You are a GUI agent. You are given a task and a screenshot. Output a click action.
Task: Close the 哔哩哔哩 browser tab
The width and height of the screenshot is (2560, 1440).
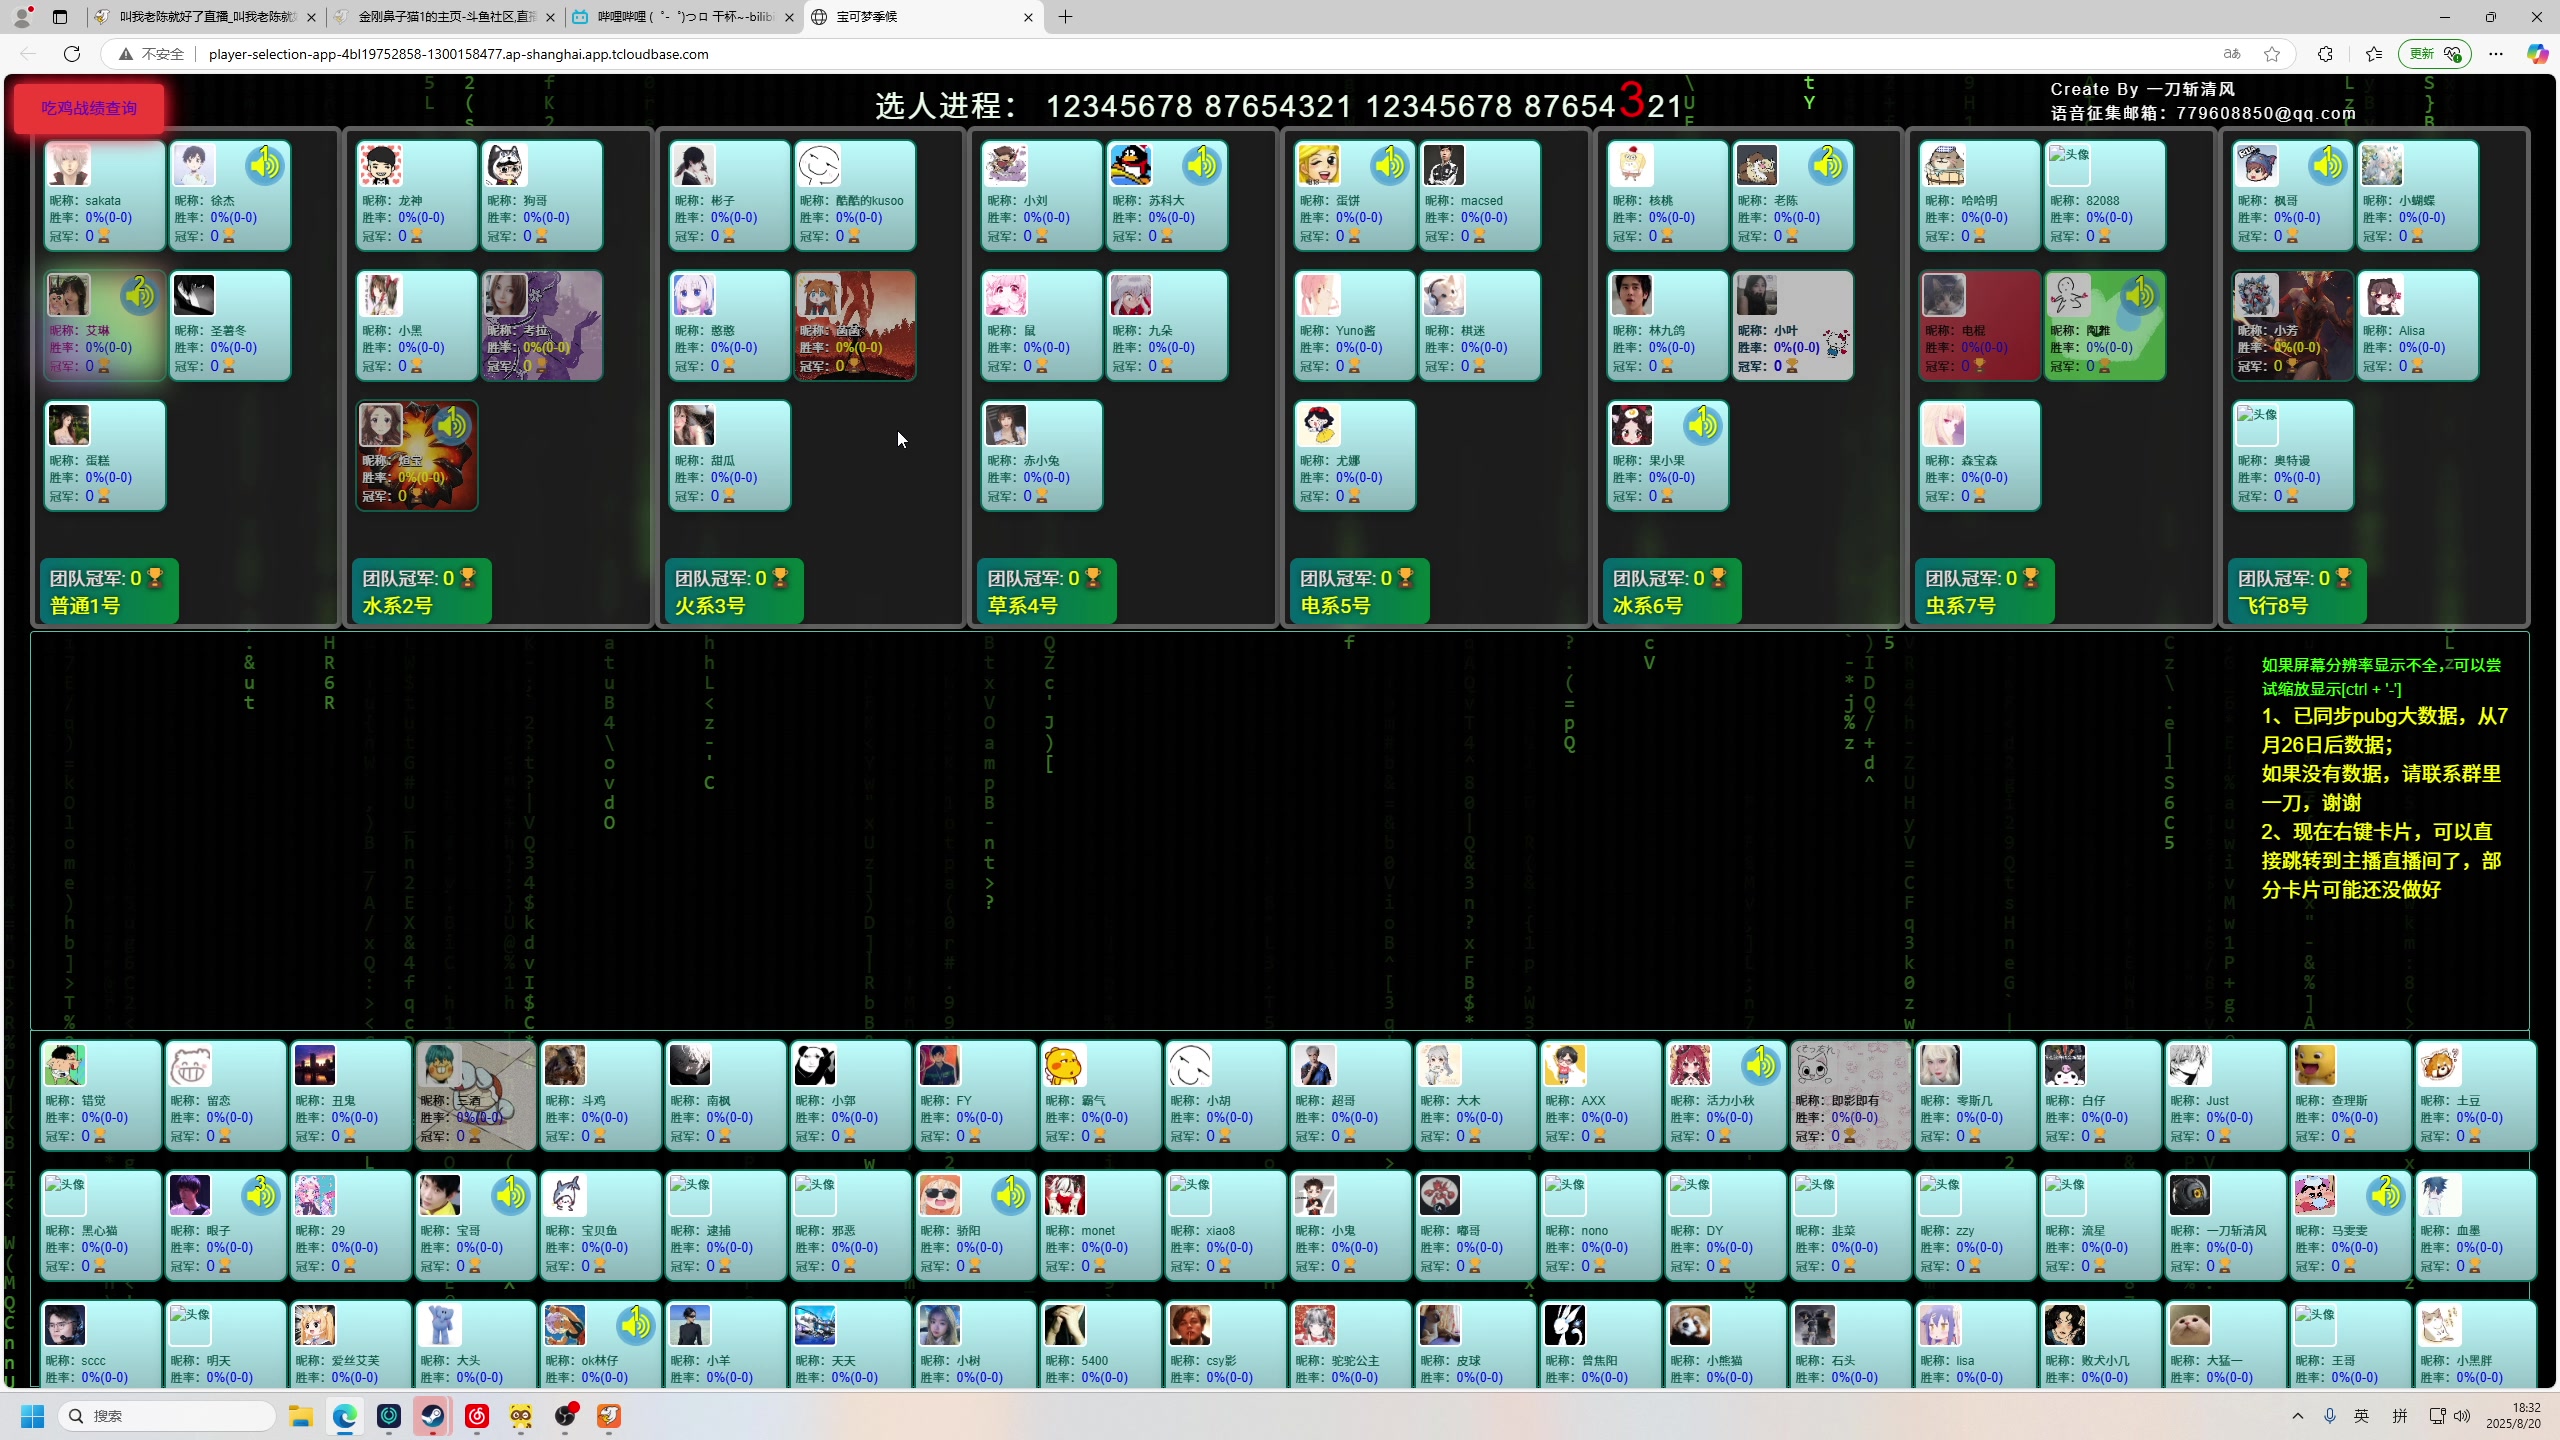tap(789, 17)
